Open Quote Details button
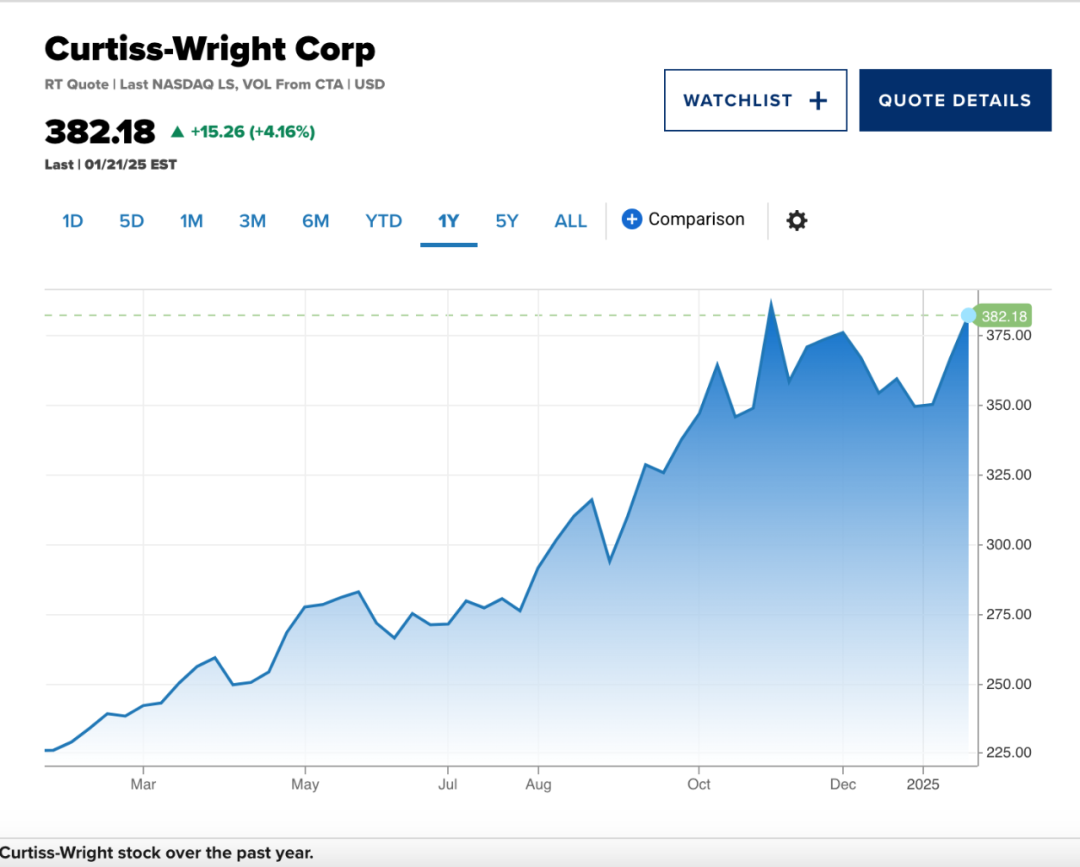This screenshot has width=1080, height=867. click(954, 100)
